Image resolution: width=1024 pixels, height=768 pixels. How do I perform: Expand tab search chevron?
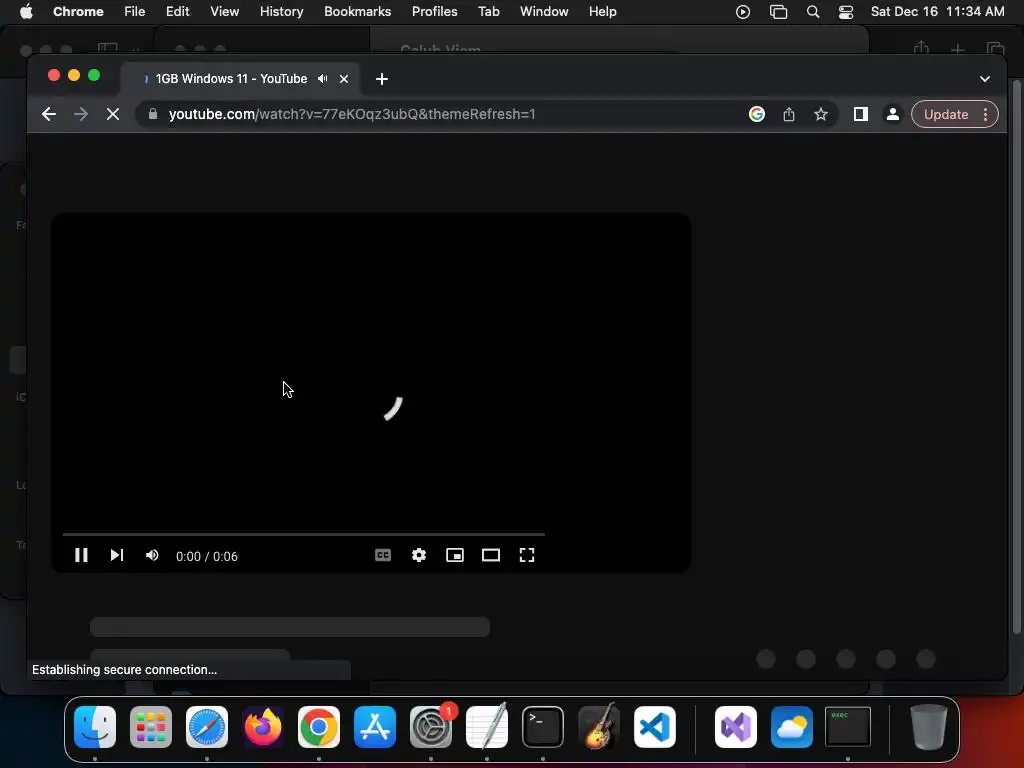tap(985, 79)
